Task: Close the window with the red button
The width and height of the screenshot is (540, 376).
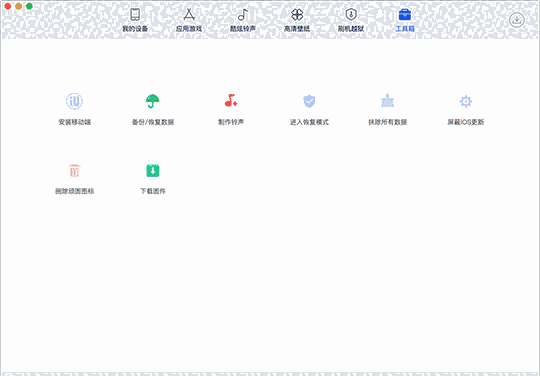Action: pyautogui.click(x=8, y=6)
